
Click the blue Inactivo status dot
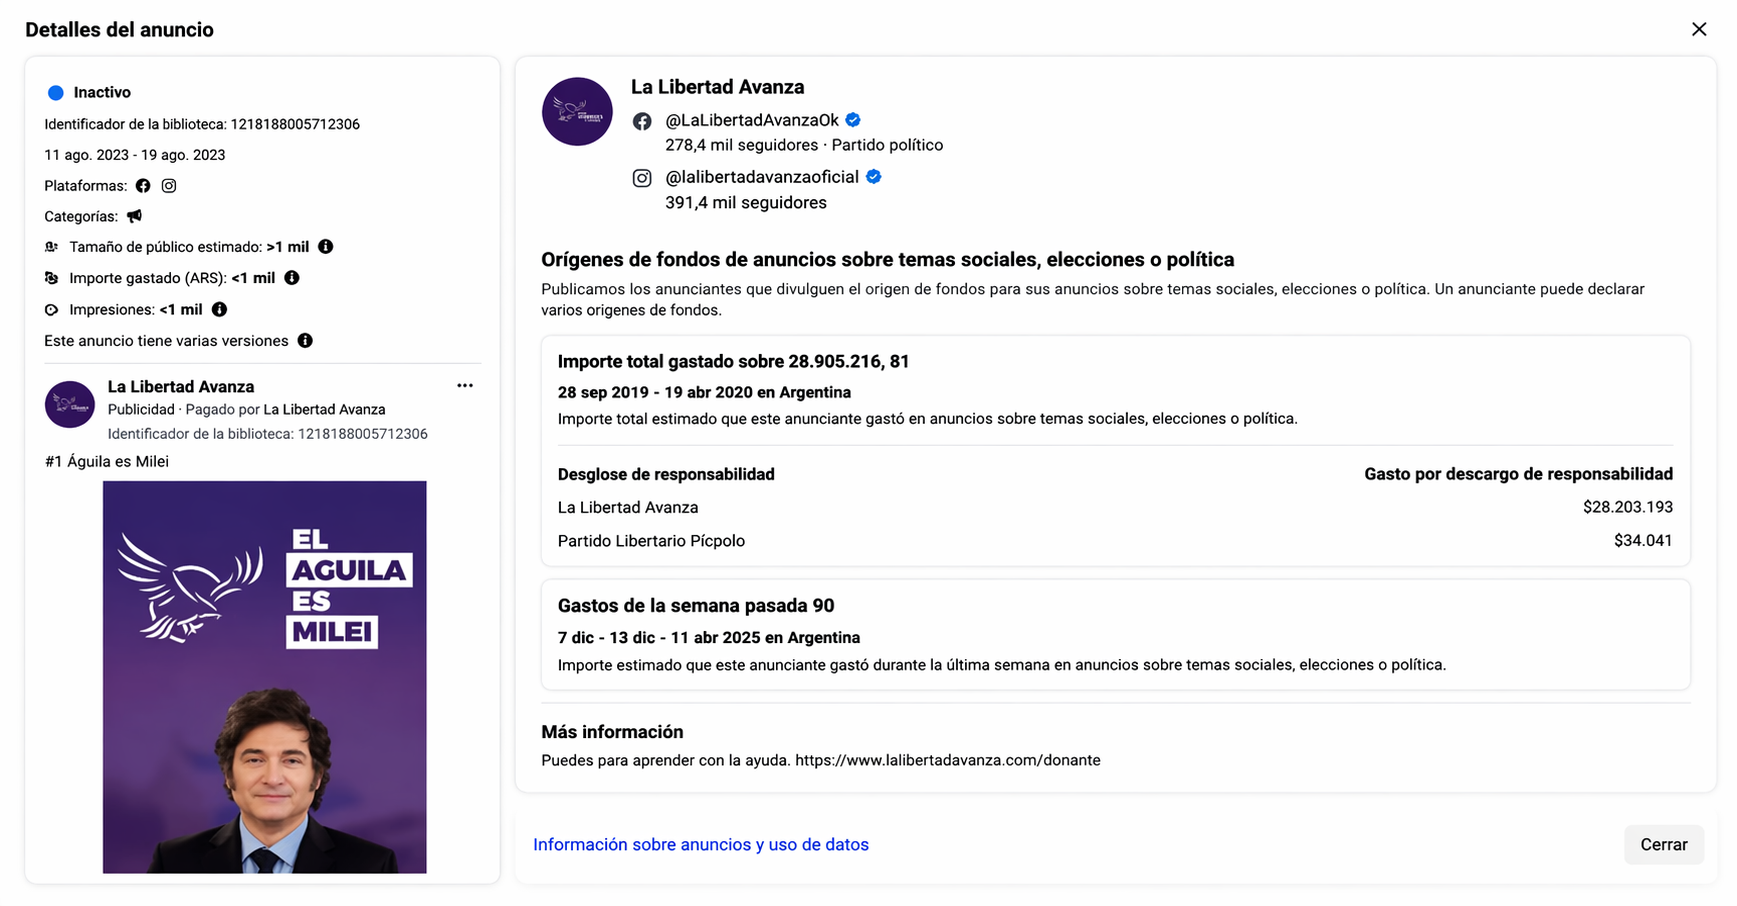pos(56,92)
